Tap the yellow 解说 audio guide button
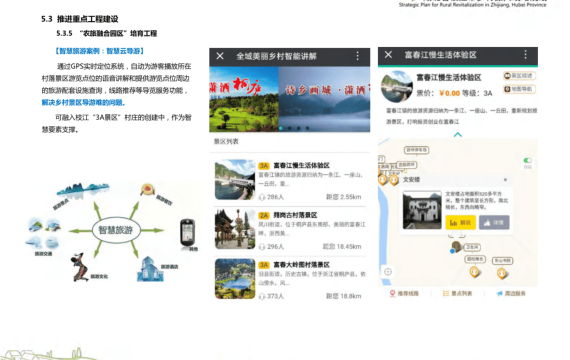The image size is (570, 360). click(x=461, y=223)
